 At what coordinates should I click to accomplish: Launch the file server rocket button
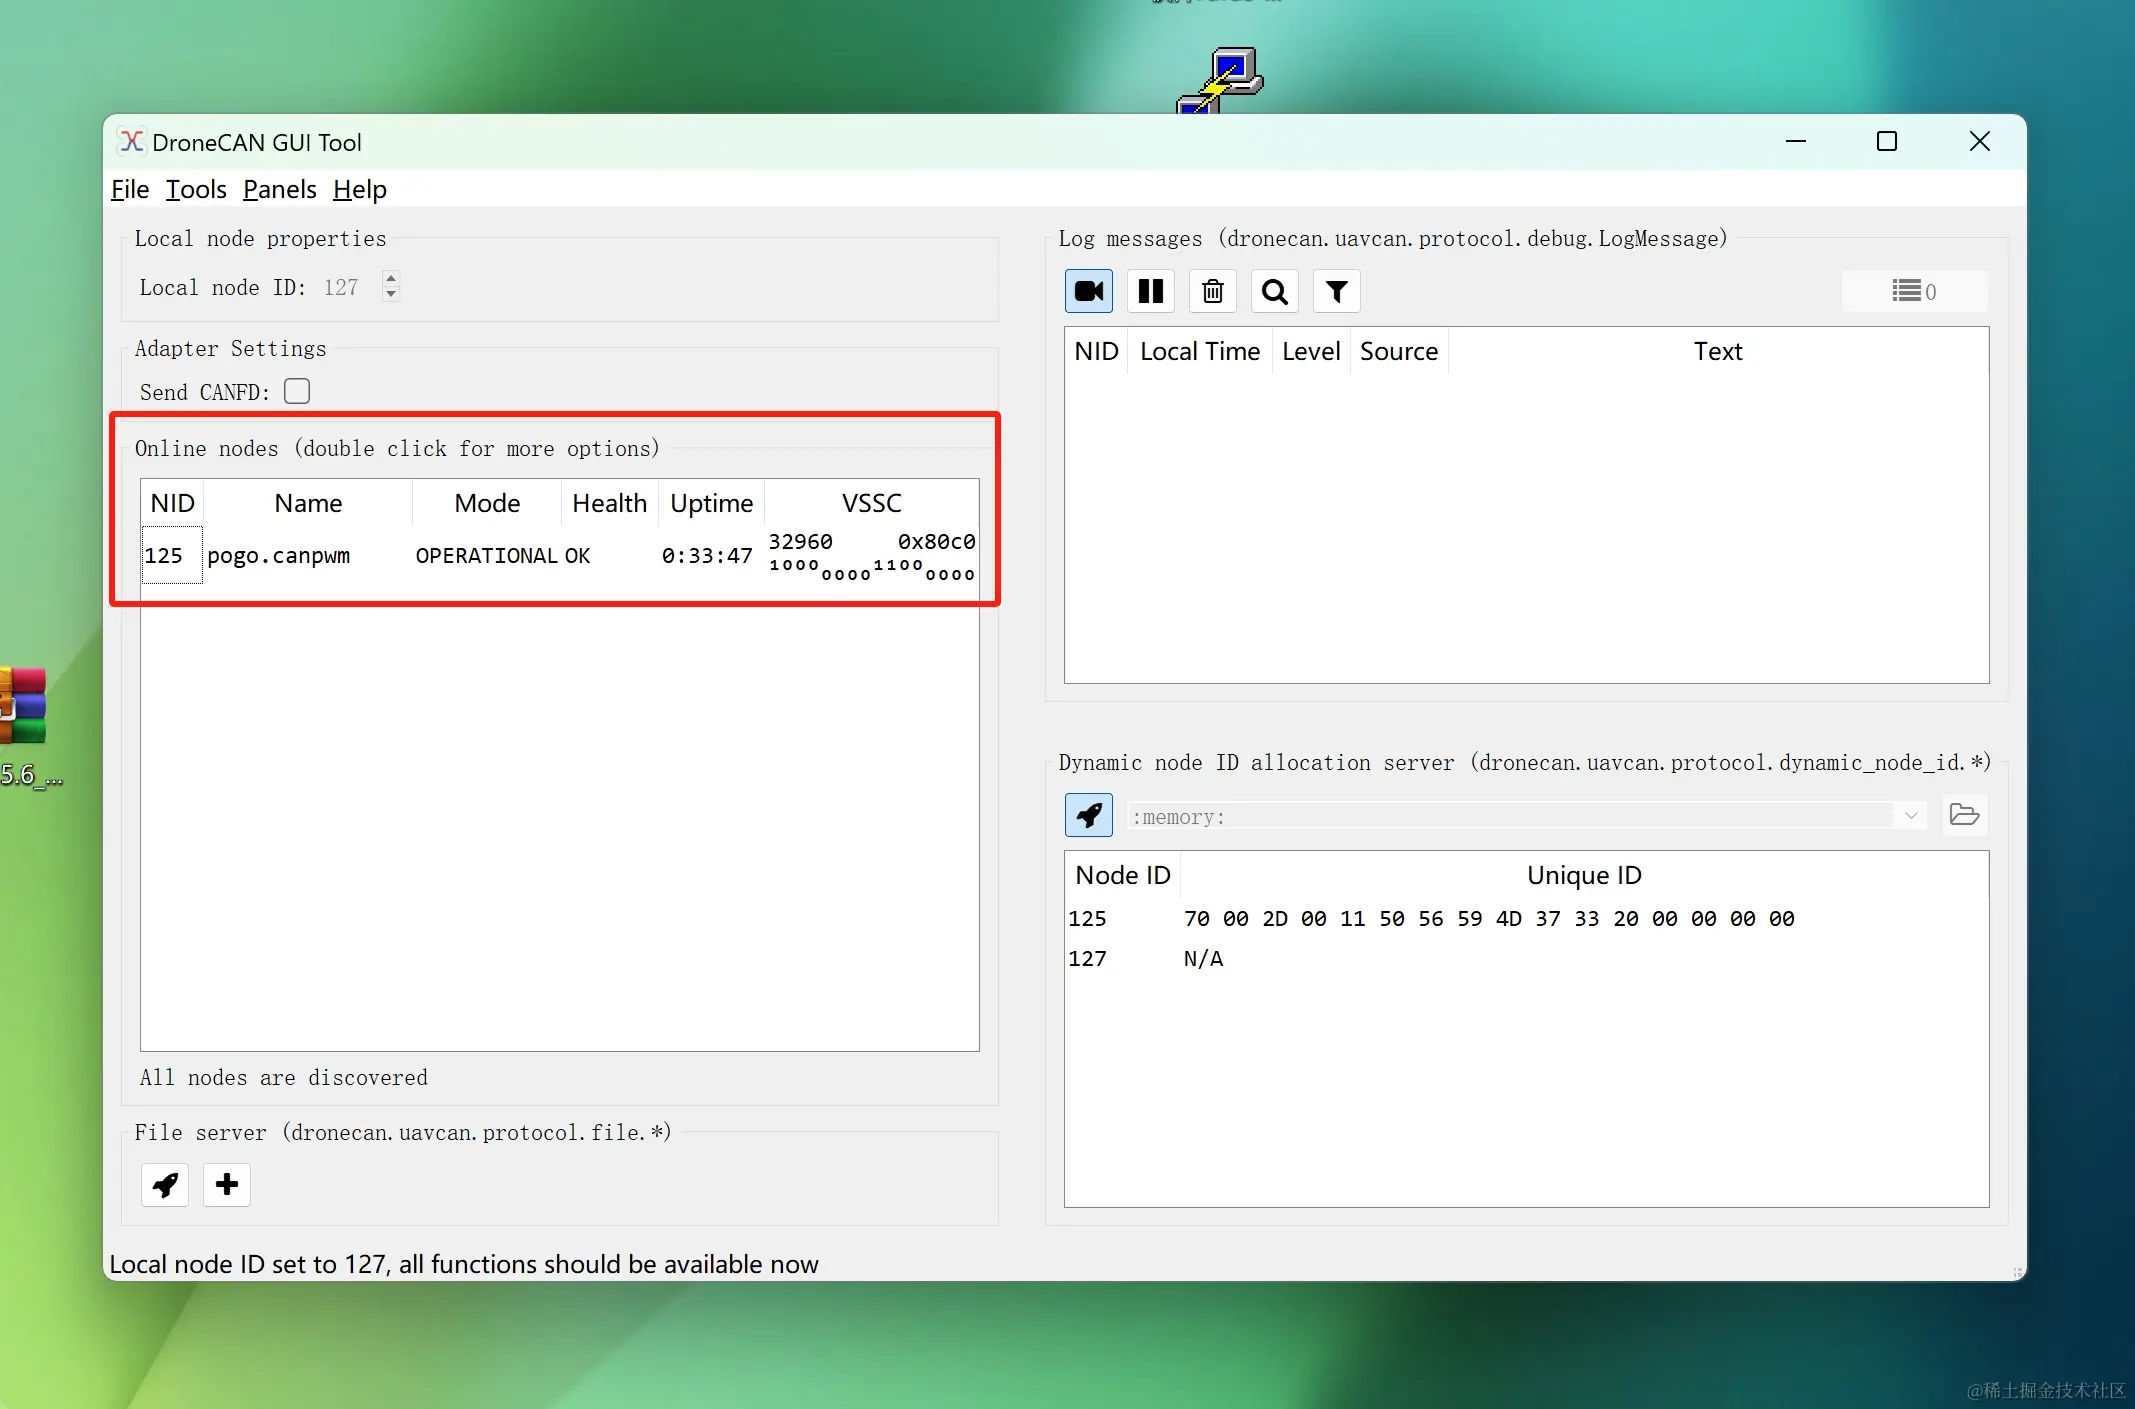pos(165,1185)
